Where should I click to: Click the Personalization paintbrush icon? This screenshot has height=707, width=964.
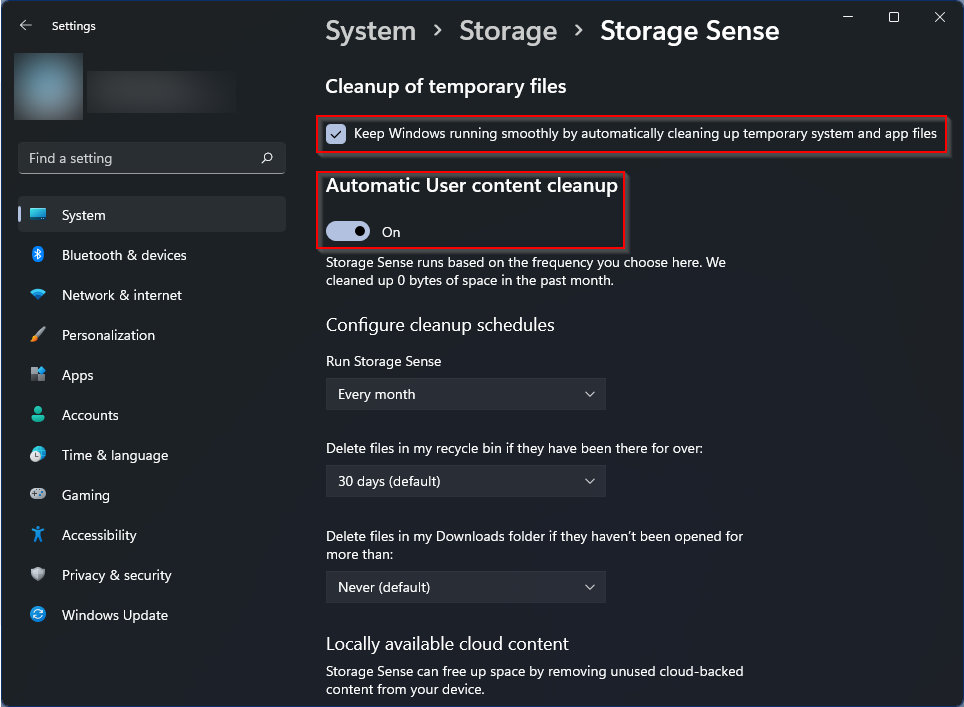(x=38, y=335)
